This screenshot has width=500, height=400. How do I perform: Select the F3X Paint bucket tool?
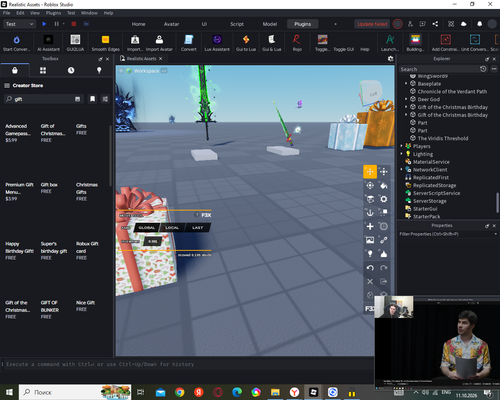coord(384,185)
